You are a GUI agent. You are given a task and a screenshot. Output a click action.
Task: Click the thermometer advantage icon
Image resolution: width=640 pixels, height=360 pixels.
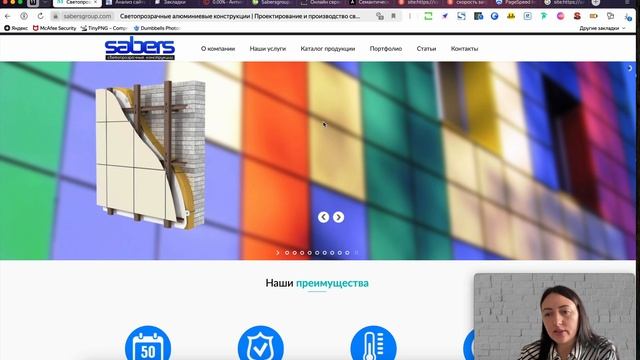pyautogui.click(x=373, y=344)
